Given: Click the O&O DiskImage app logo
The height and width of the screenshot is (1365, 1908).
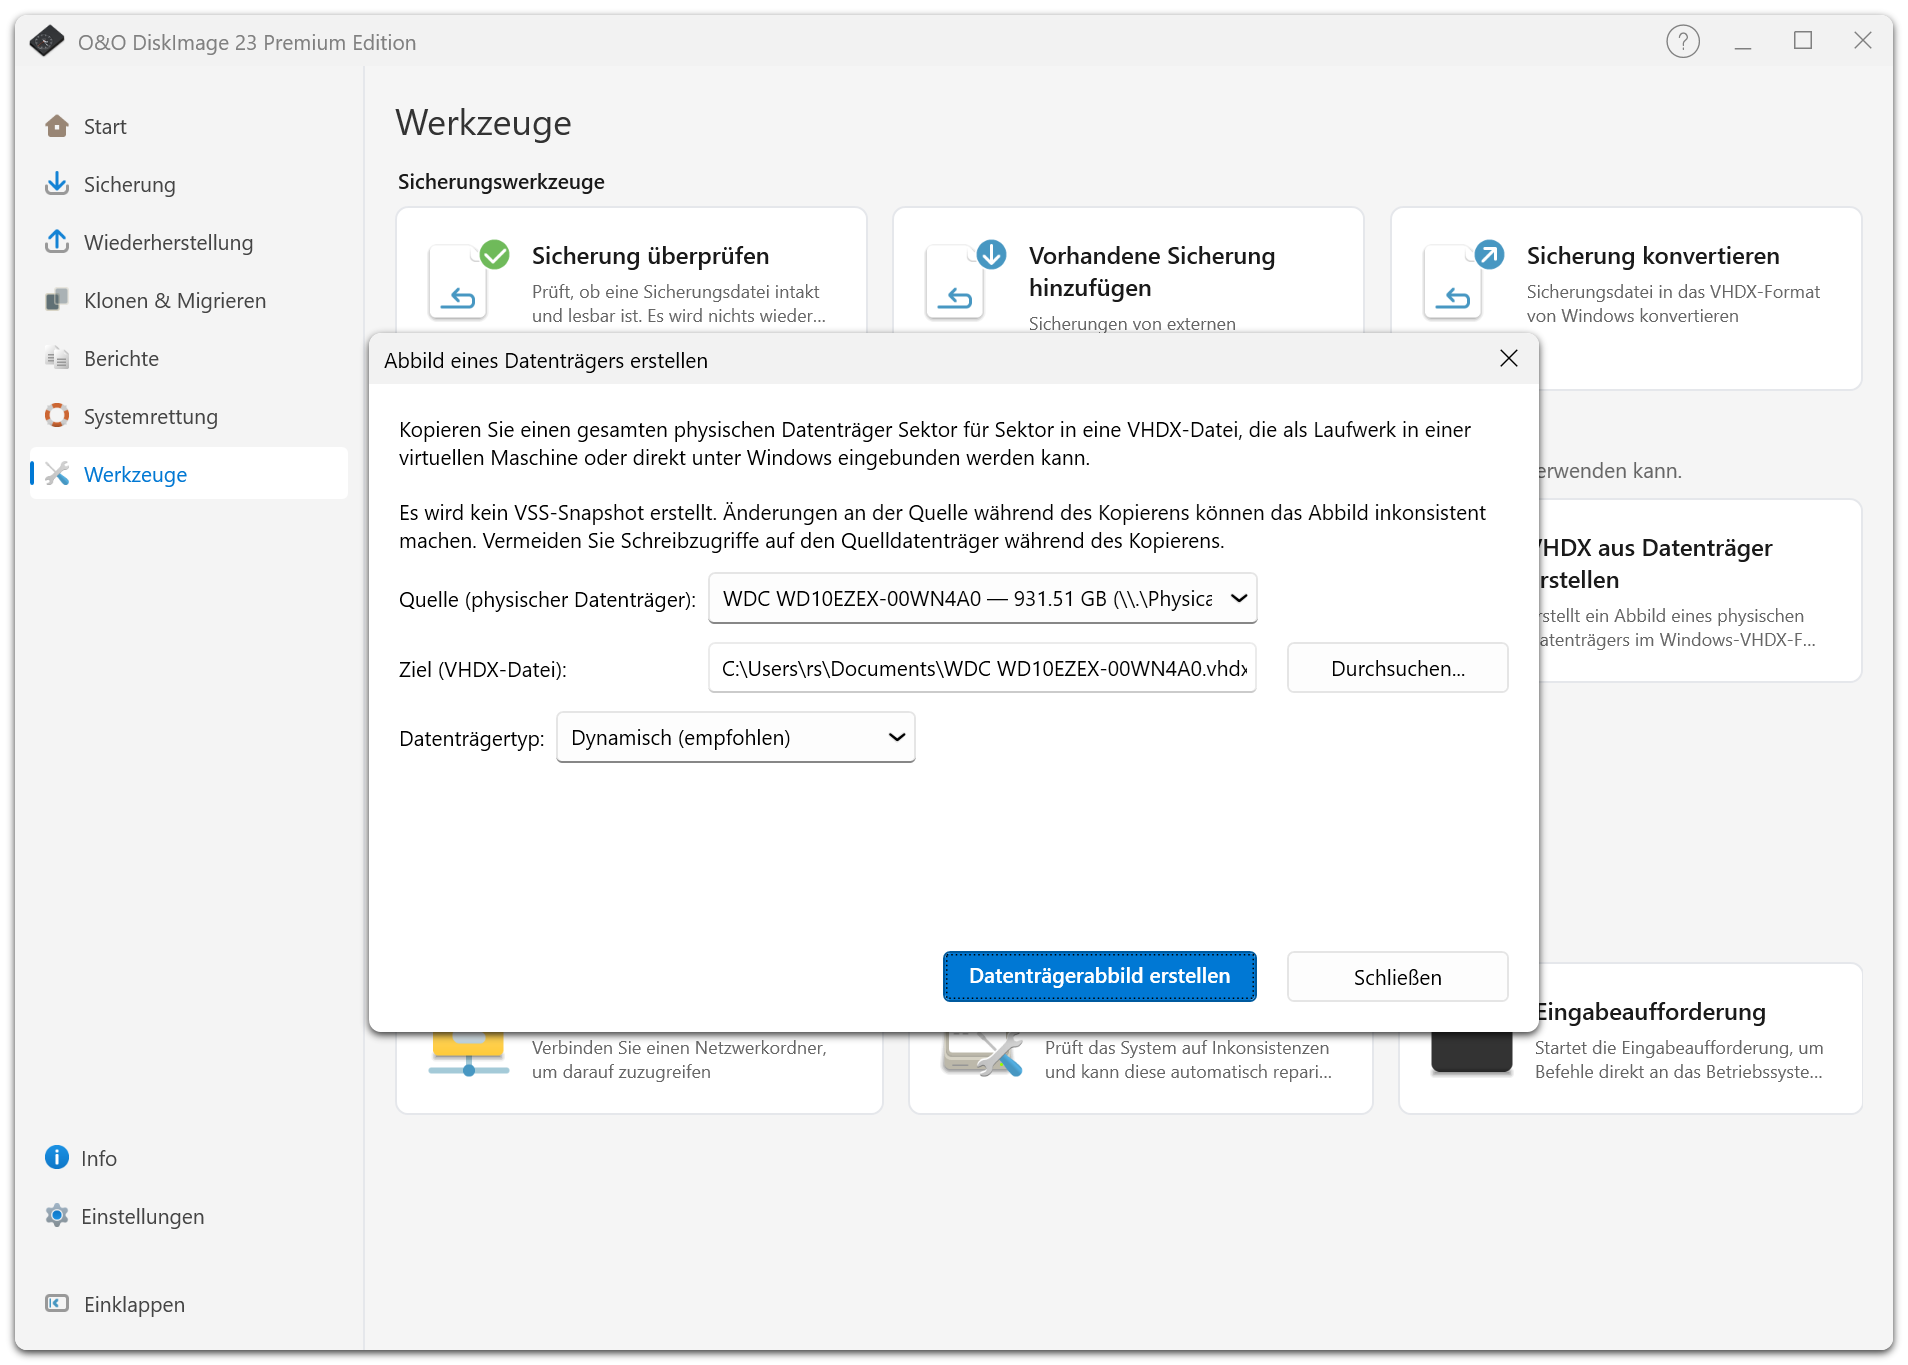Looking at the screenshot, I should 46,42.
